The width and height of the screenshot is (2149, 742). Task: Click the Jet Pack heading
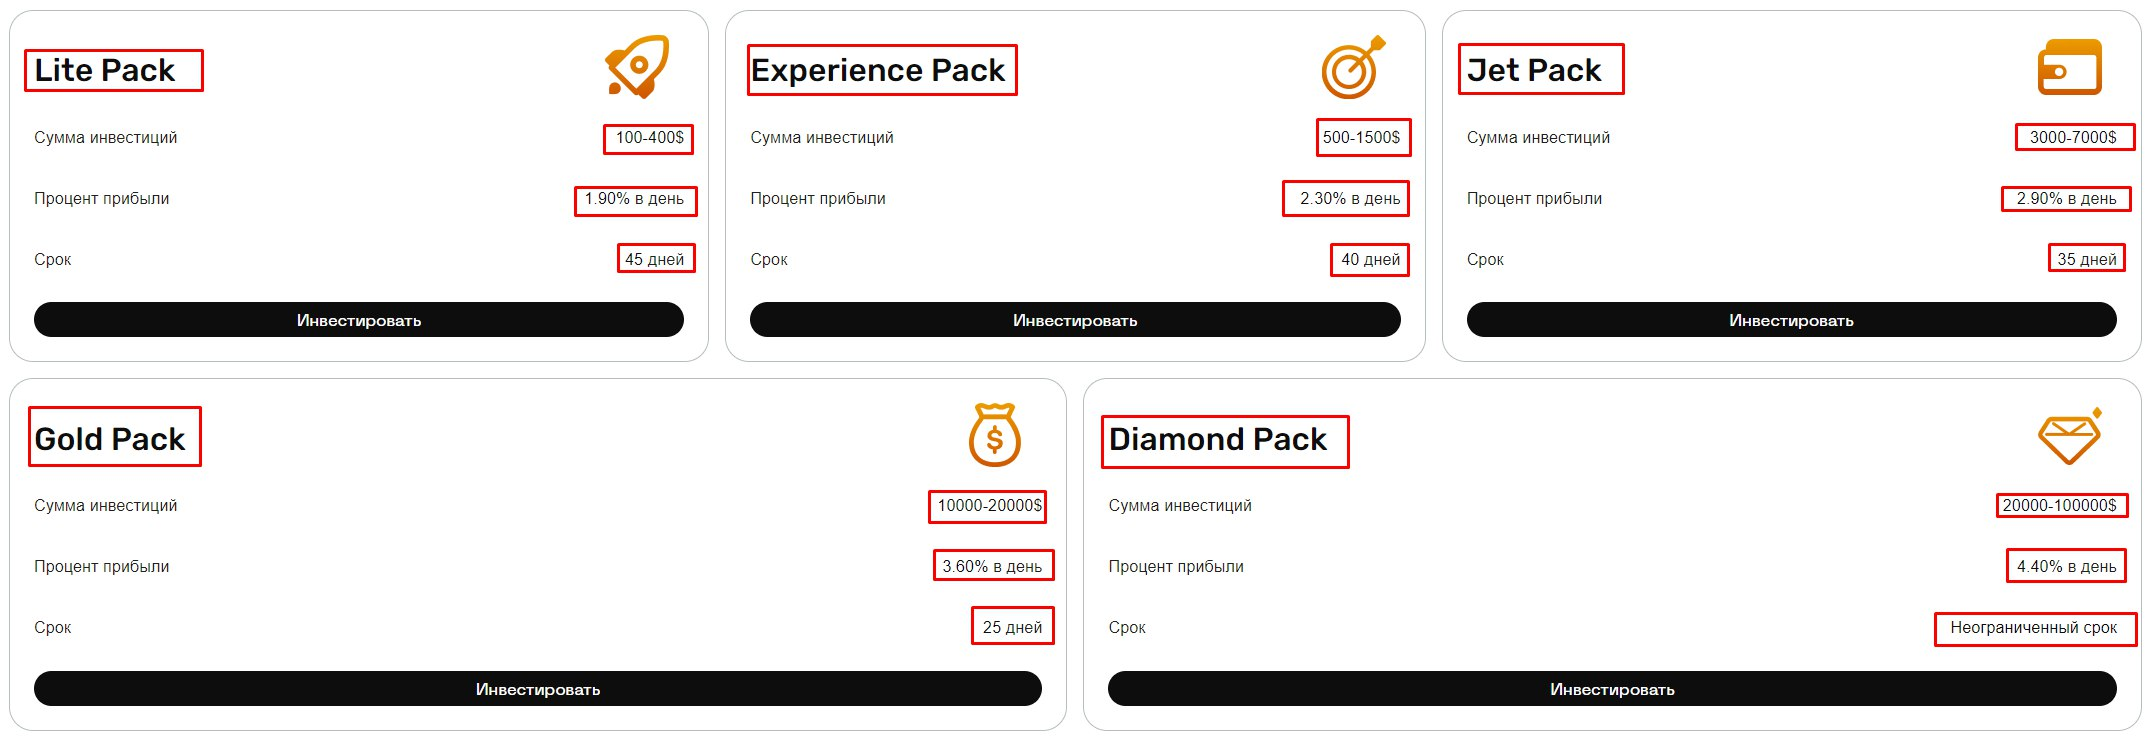click(1534, 70)
